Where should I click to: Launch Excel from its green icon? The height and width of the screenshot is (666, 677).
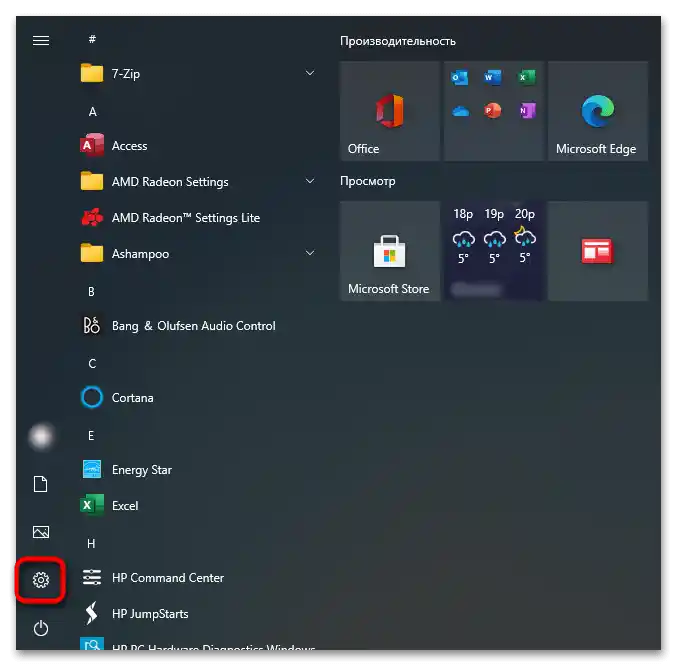tap(92, 505)
